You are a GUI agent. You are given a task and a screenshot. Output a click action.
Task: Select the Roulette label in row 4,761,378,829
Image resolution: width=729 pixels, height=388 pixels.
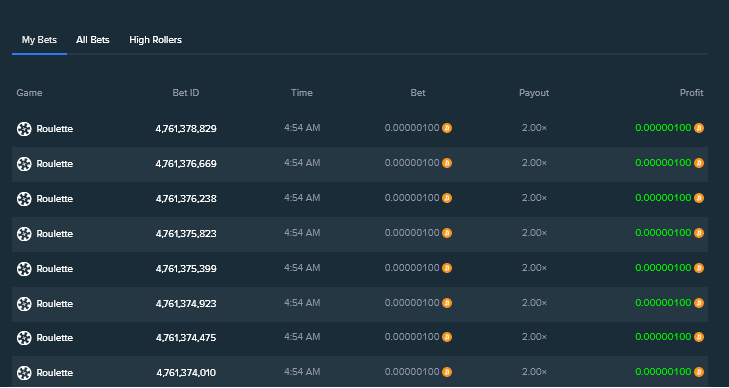[x=55, y=129]
